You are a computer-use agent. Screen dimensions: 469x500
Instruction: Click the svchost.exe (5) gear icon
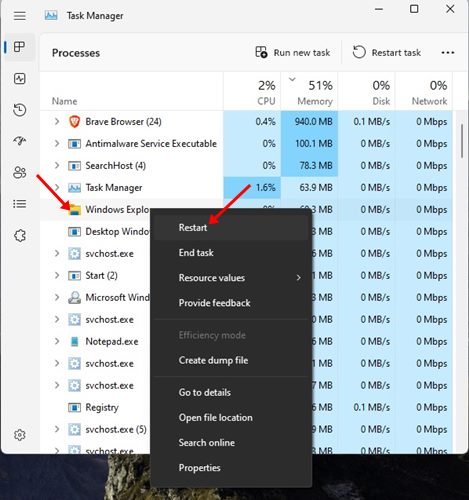[x=74, y=429]
